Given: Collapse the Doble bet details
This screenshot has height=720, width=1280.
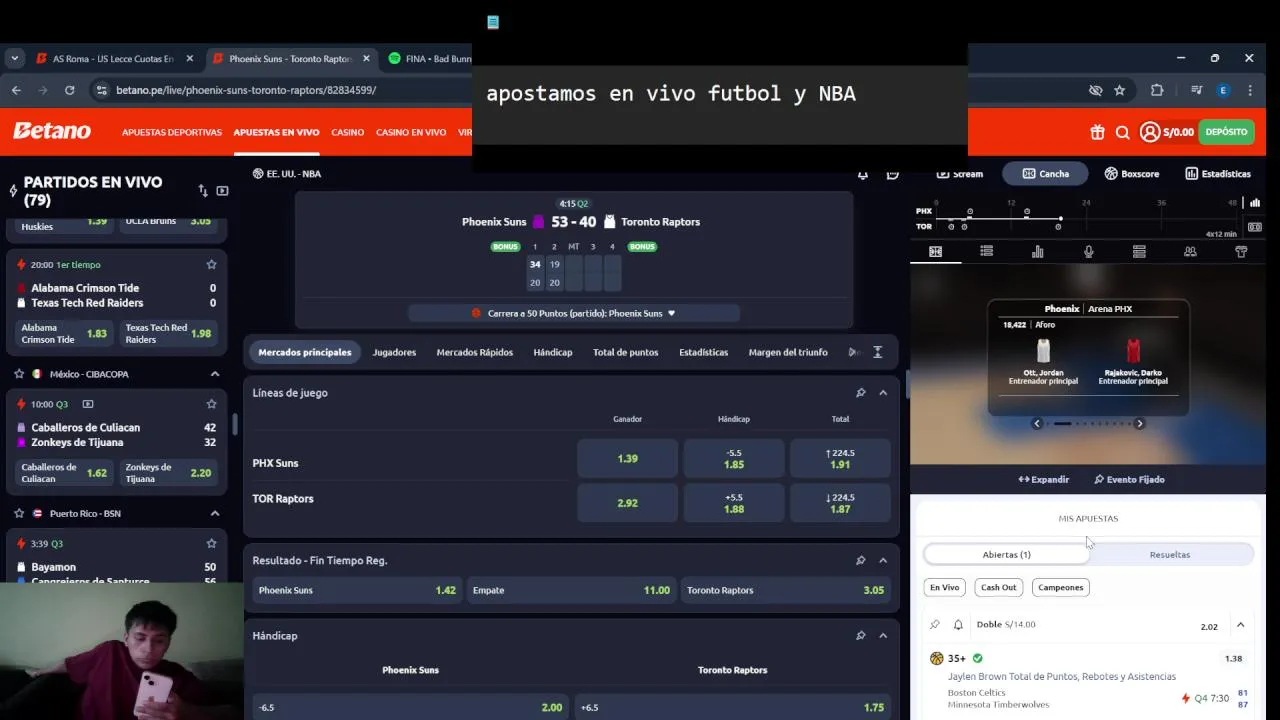Looking at the screenshot, I should point(1240,626).
